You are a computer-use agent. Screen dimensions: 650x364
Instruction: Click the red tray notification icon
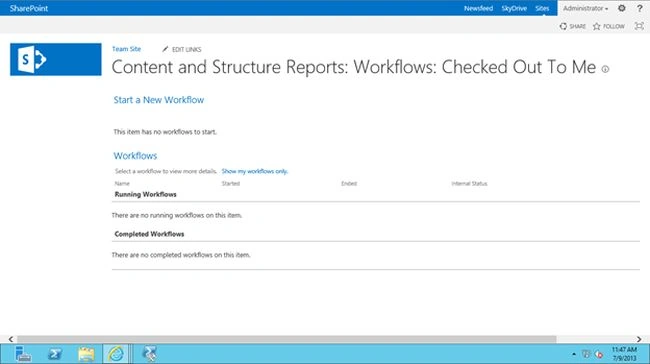(599, 354)
